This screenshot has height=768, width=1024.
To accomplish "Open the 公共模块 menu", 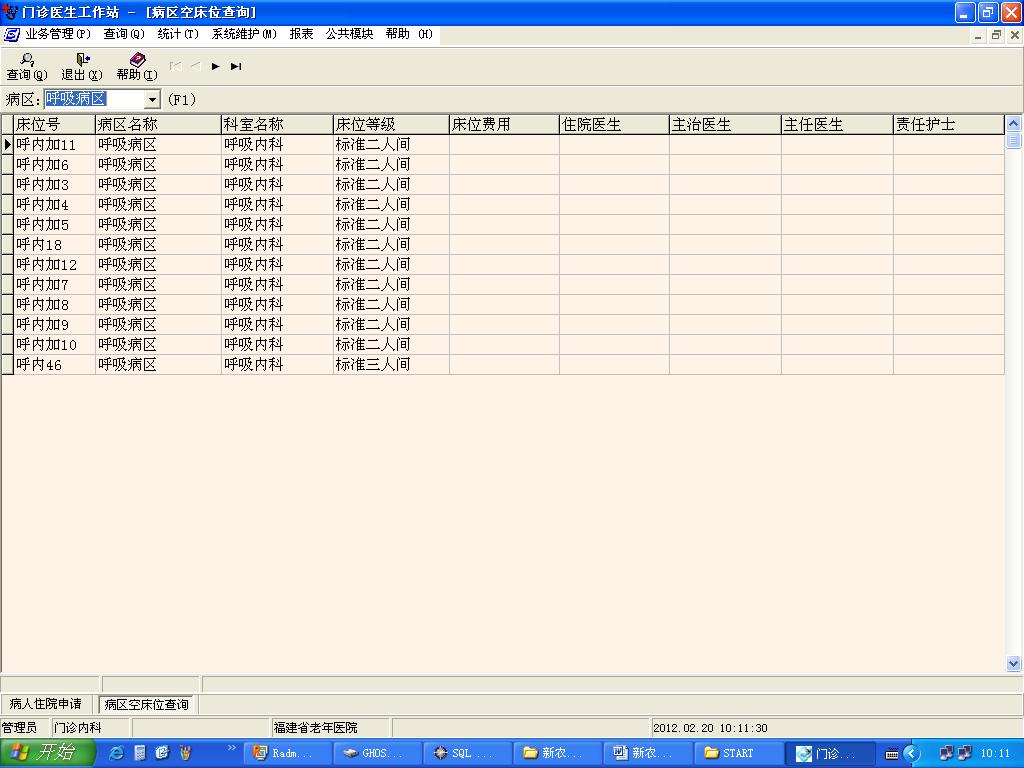I will click(349, 34).
